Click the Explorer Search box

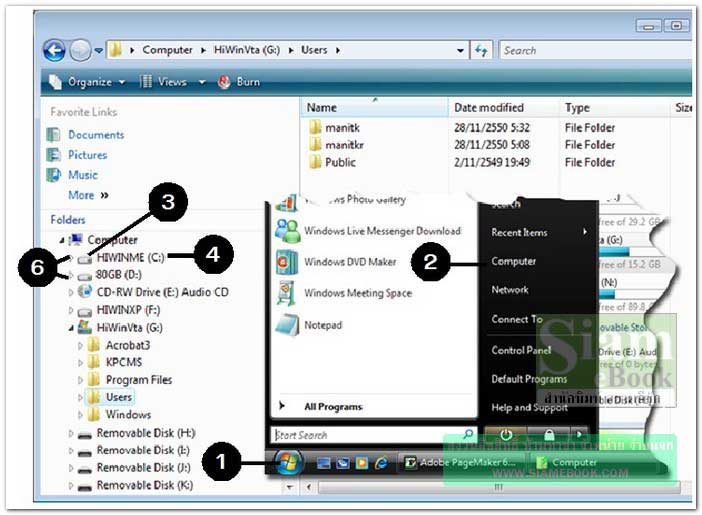pyautogui.click(x=595, y=50)
